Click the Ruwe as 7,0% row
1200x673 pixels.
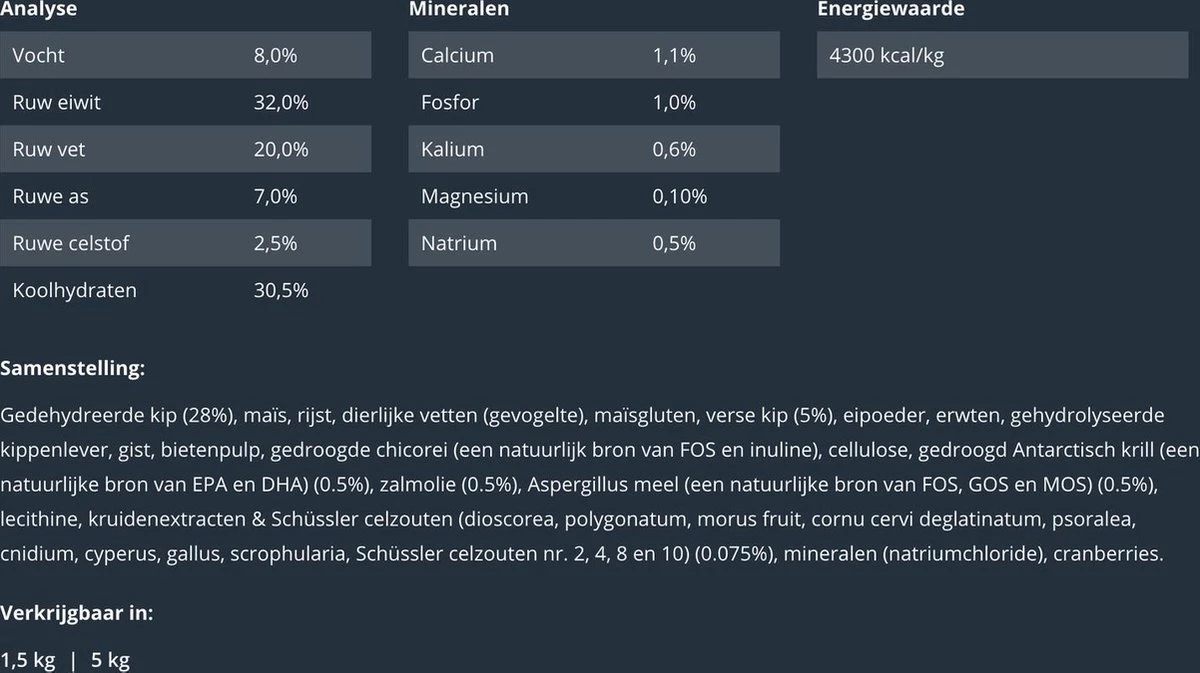pyautogui.click(x=186, y=197)
